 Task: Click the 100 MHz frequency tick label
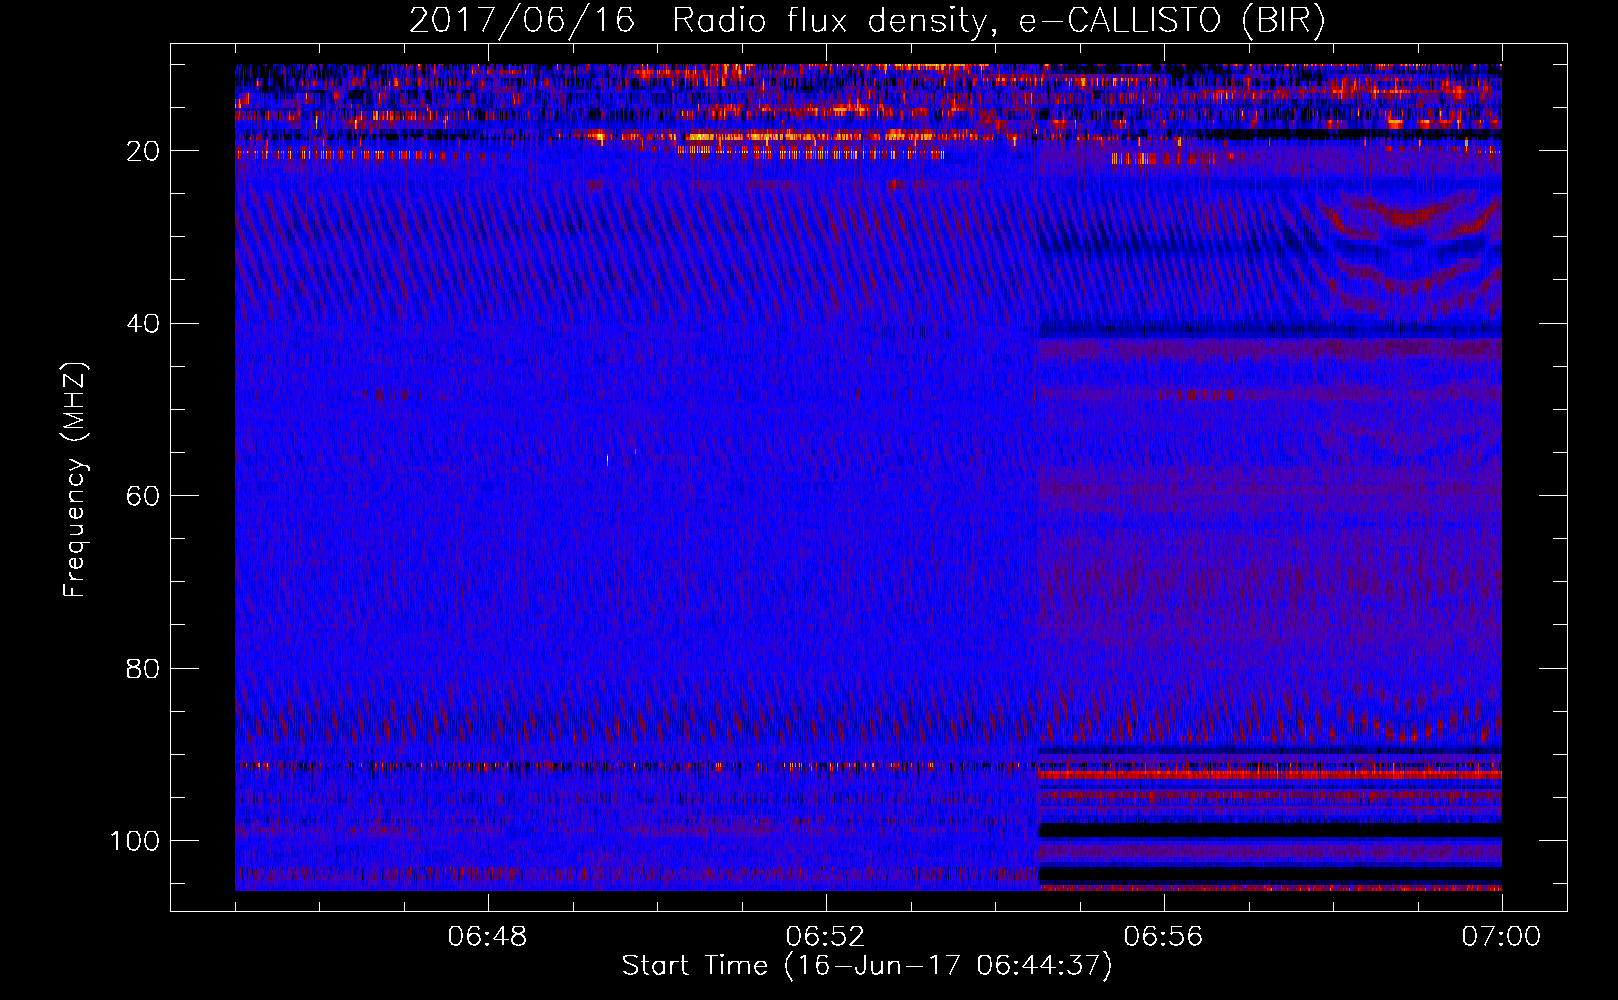pyautogui.click(x=135, y=841)
